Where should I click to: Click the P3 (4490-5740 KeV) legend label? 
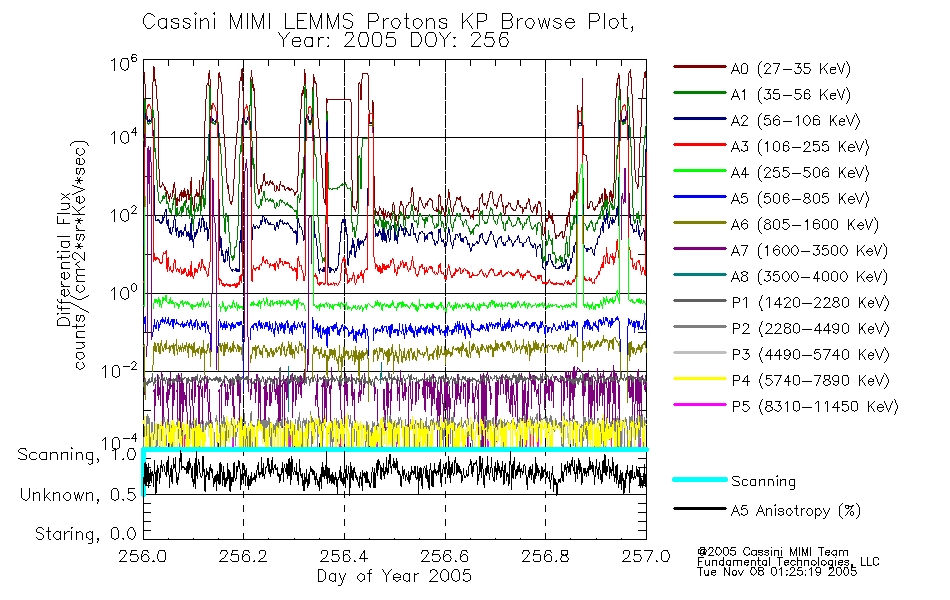click(810, 355)
